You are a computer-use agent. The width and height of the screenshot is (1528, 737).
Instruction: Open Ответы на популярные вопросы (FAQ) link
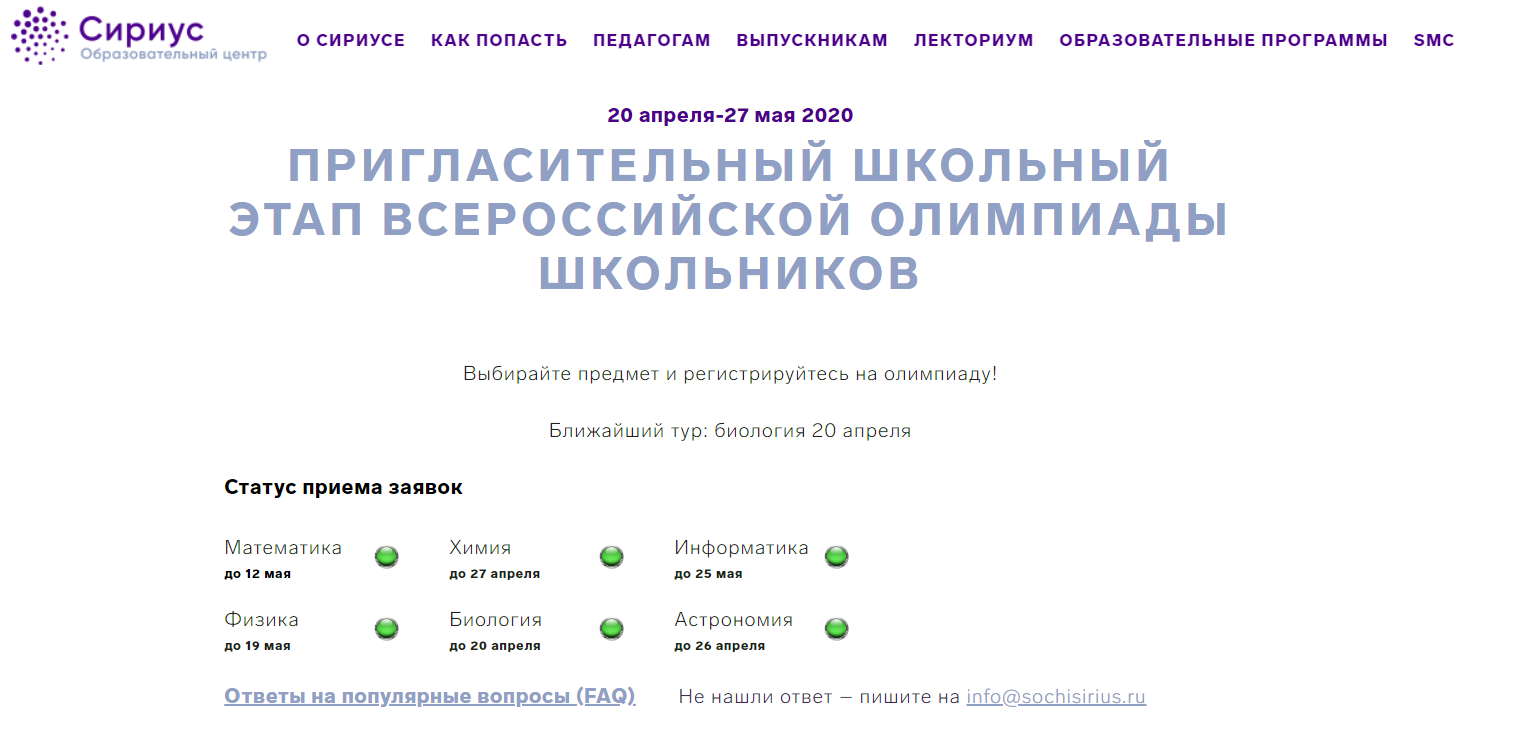tap(430, 696)
